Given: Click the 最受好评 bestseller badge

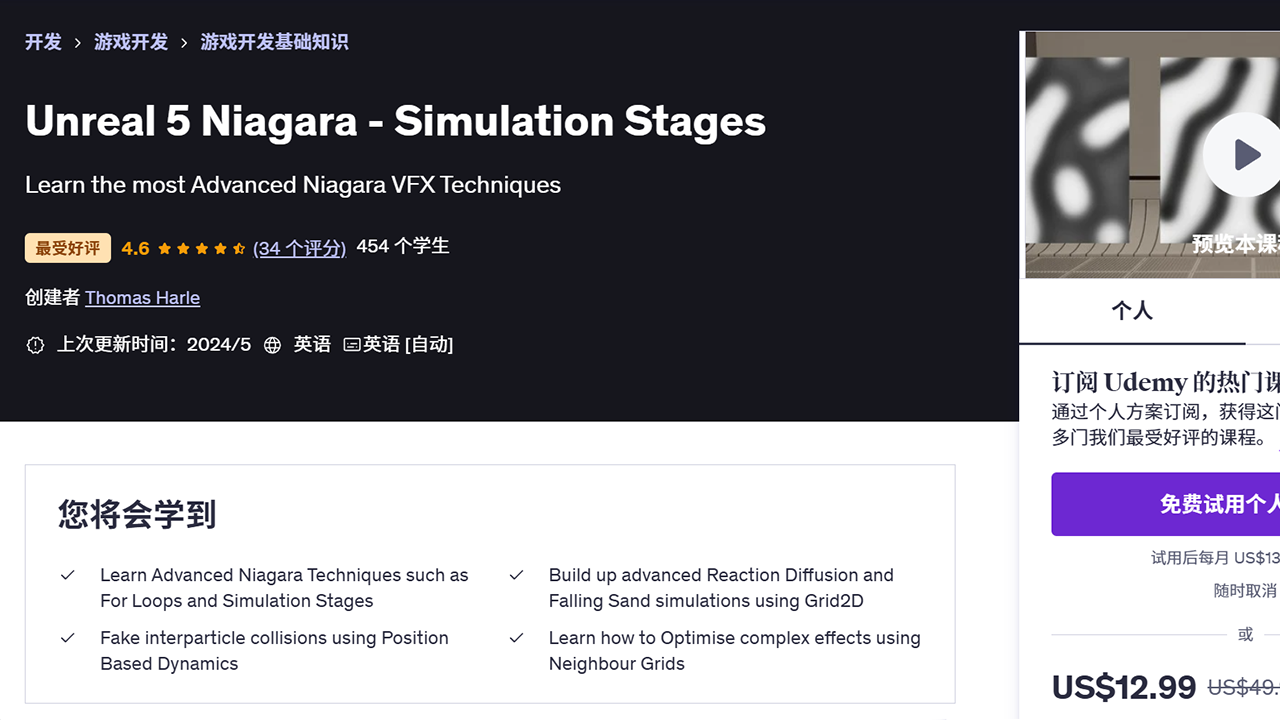Looking at the screenshot, I should 68,248.
